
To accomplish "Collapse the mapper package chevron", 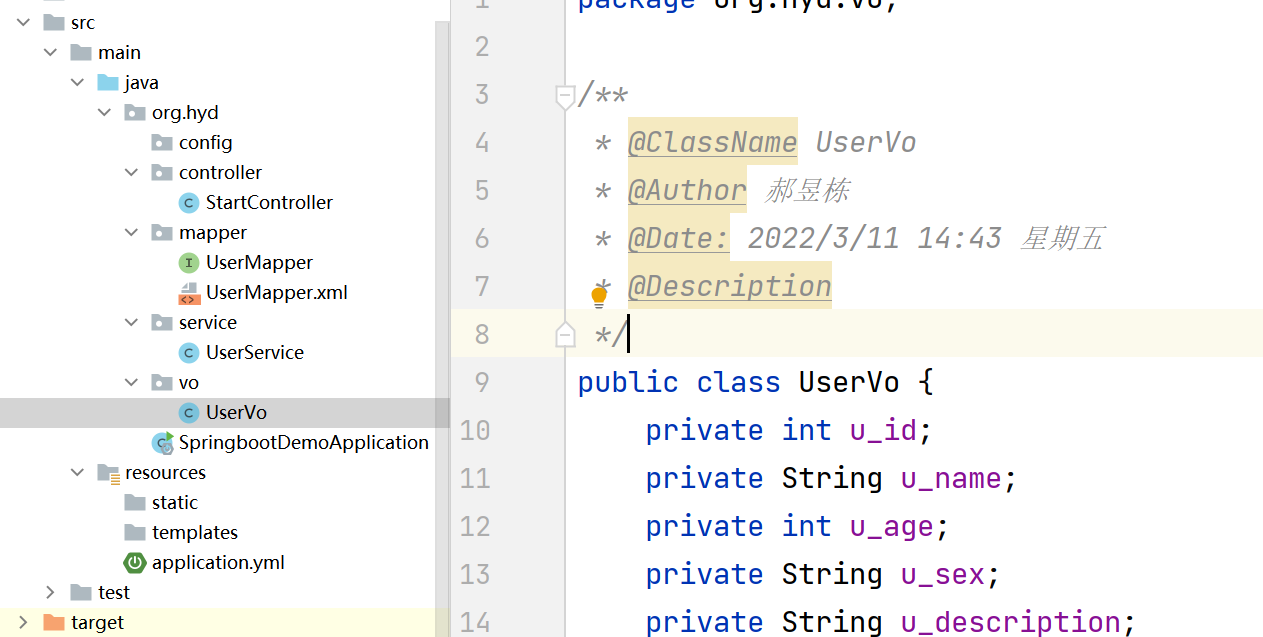I will click(x=131, y=232).
